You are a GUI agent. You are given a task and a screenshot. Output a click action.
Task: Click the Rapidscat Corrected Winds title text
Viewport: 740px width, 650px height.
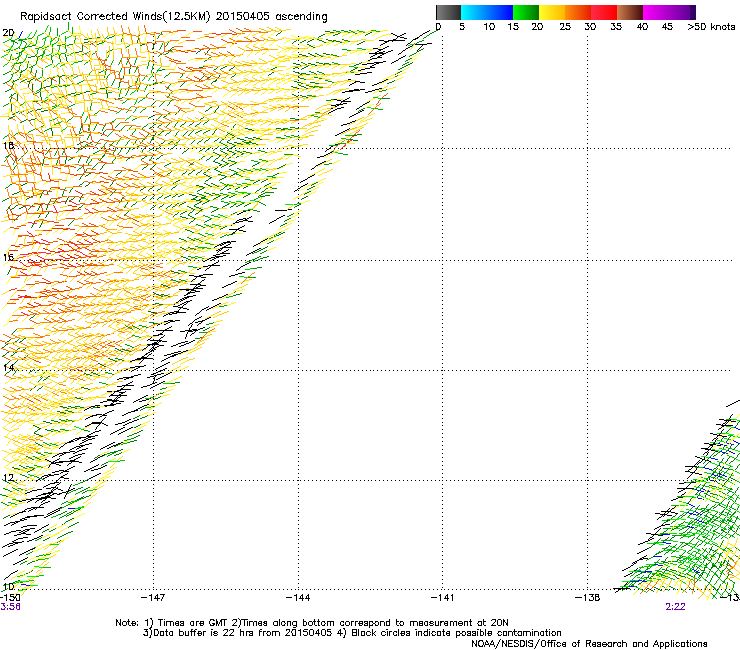pyautogui.click(x=174, y=17)
